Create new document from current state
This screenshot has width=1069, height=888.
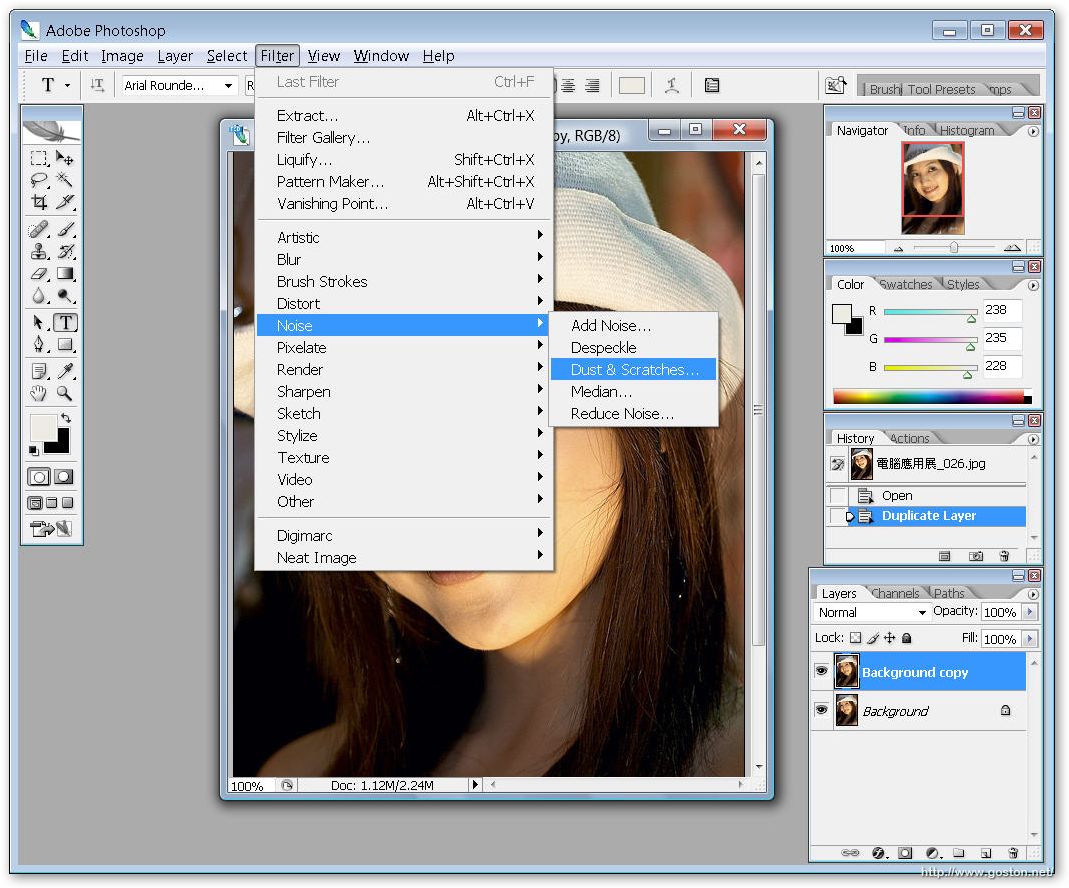[944, 556]
